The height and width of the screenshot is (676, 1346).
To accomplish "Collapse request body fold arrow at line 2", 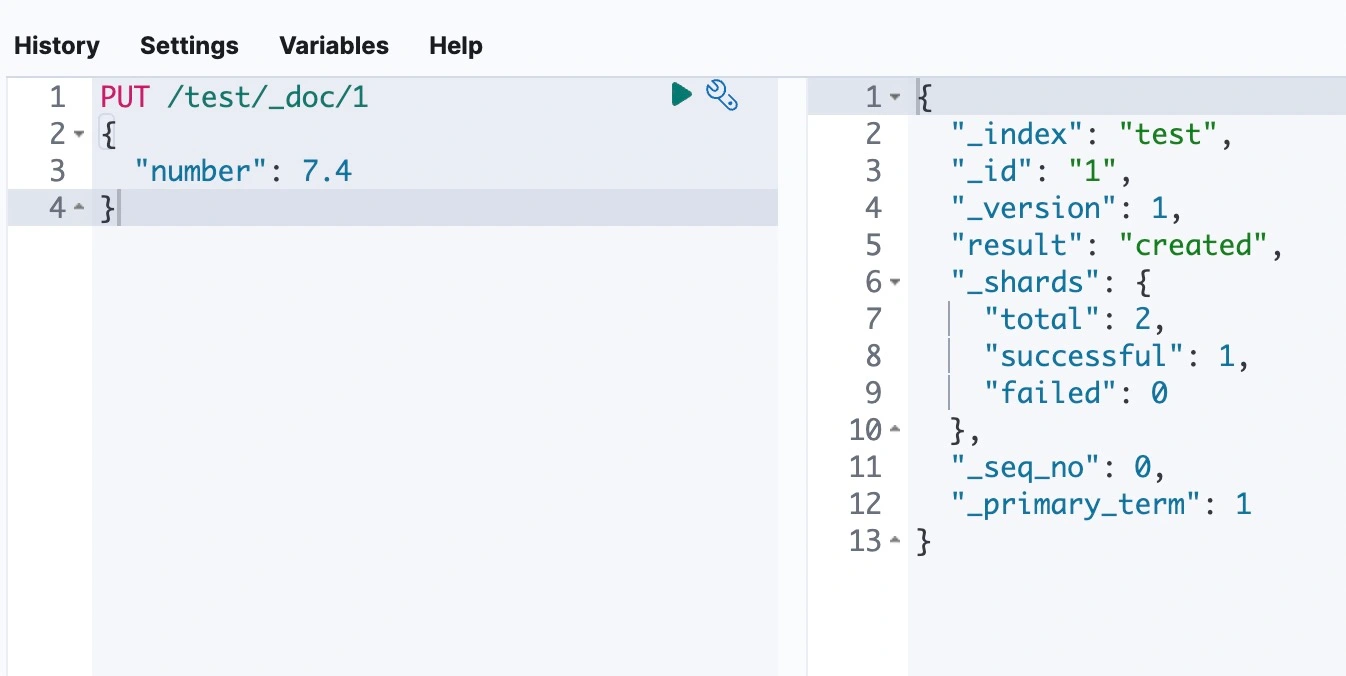I will [x=80, y=134].
